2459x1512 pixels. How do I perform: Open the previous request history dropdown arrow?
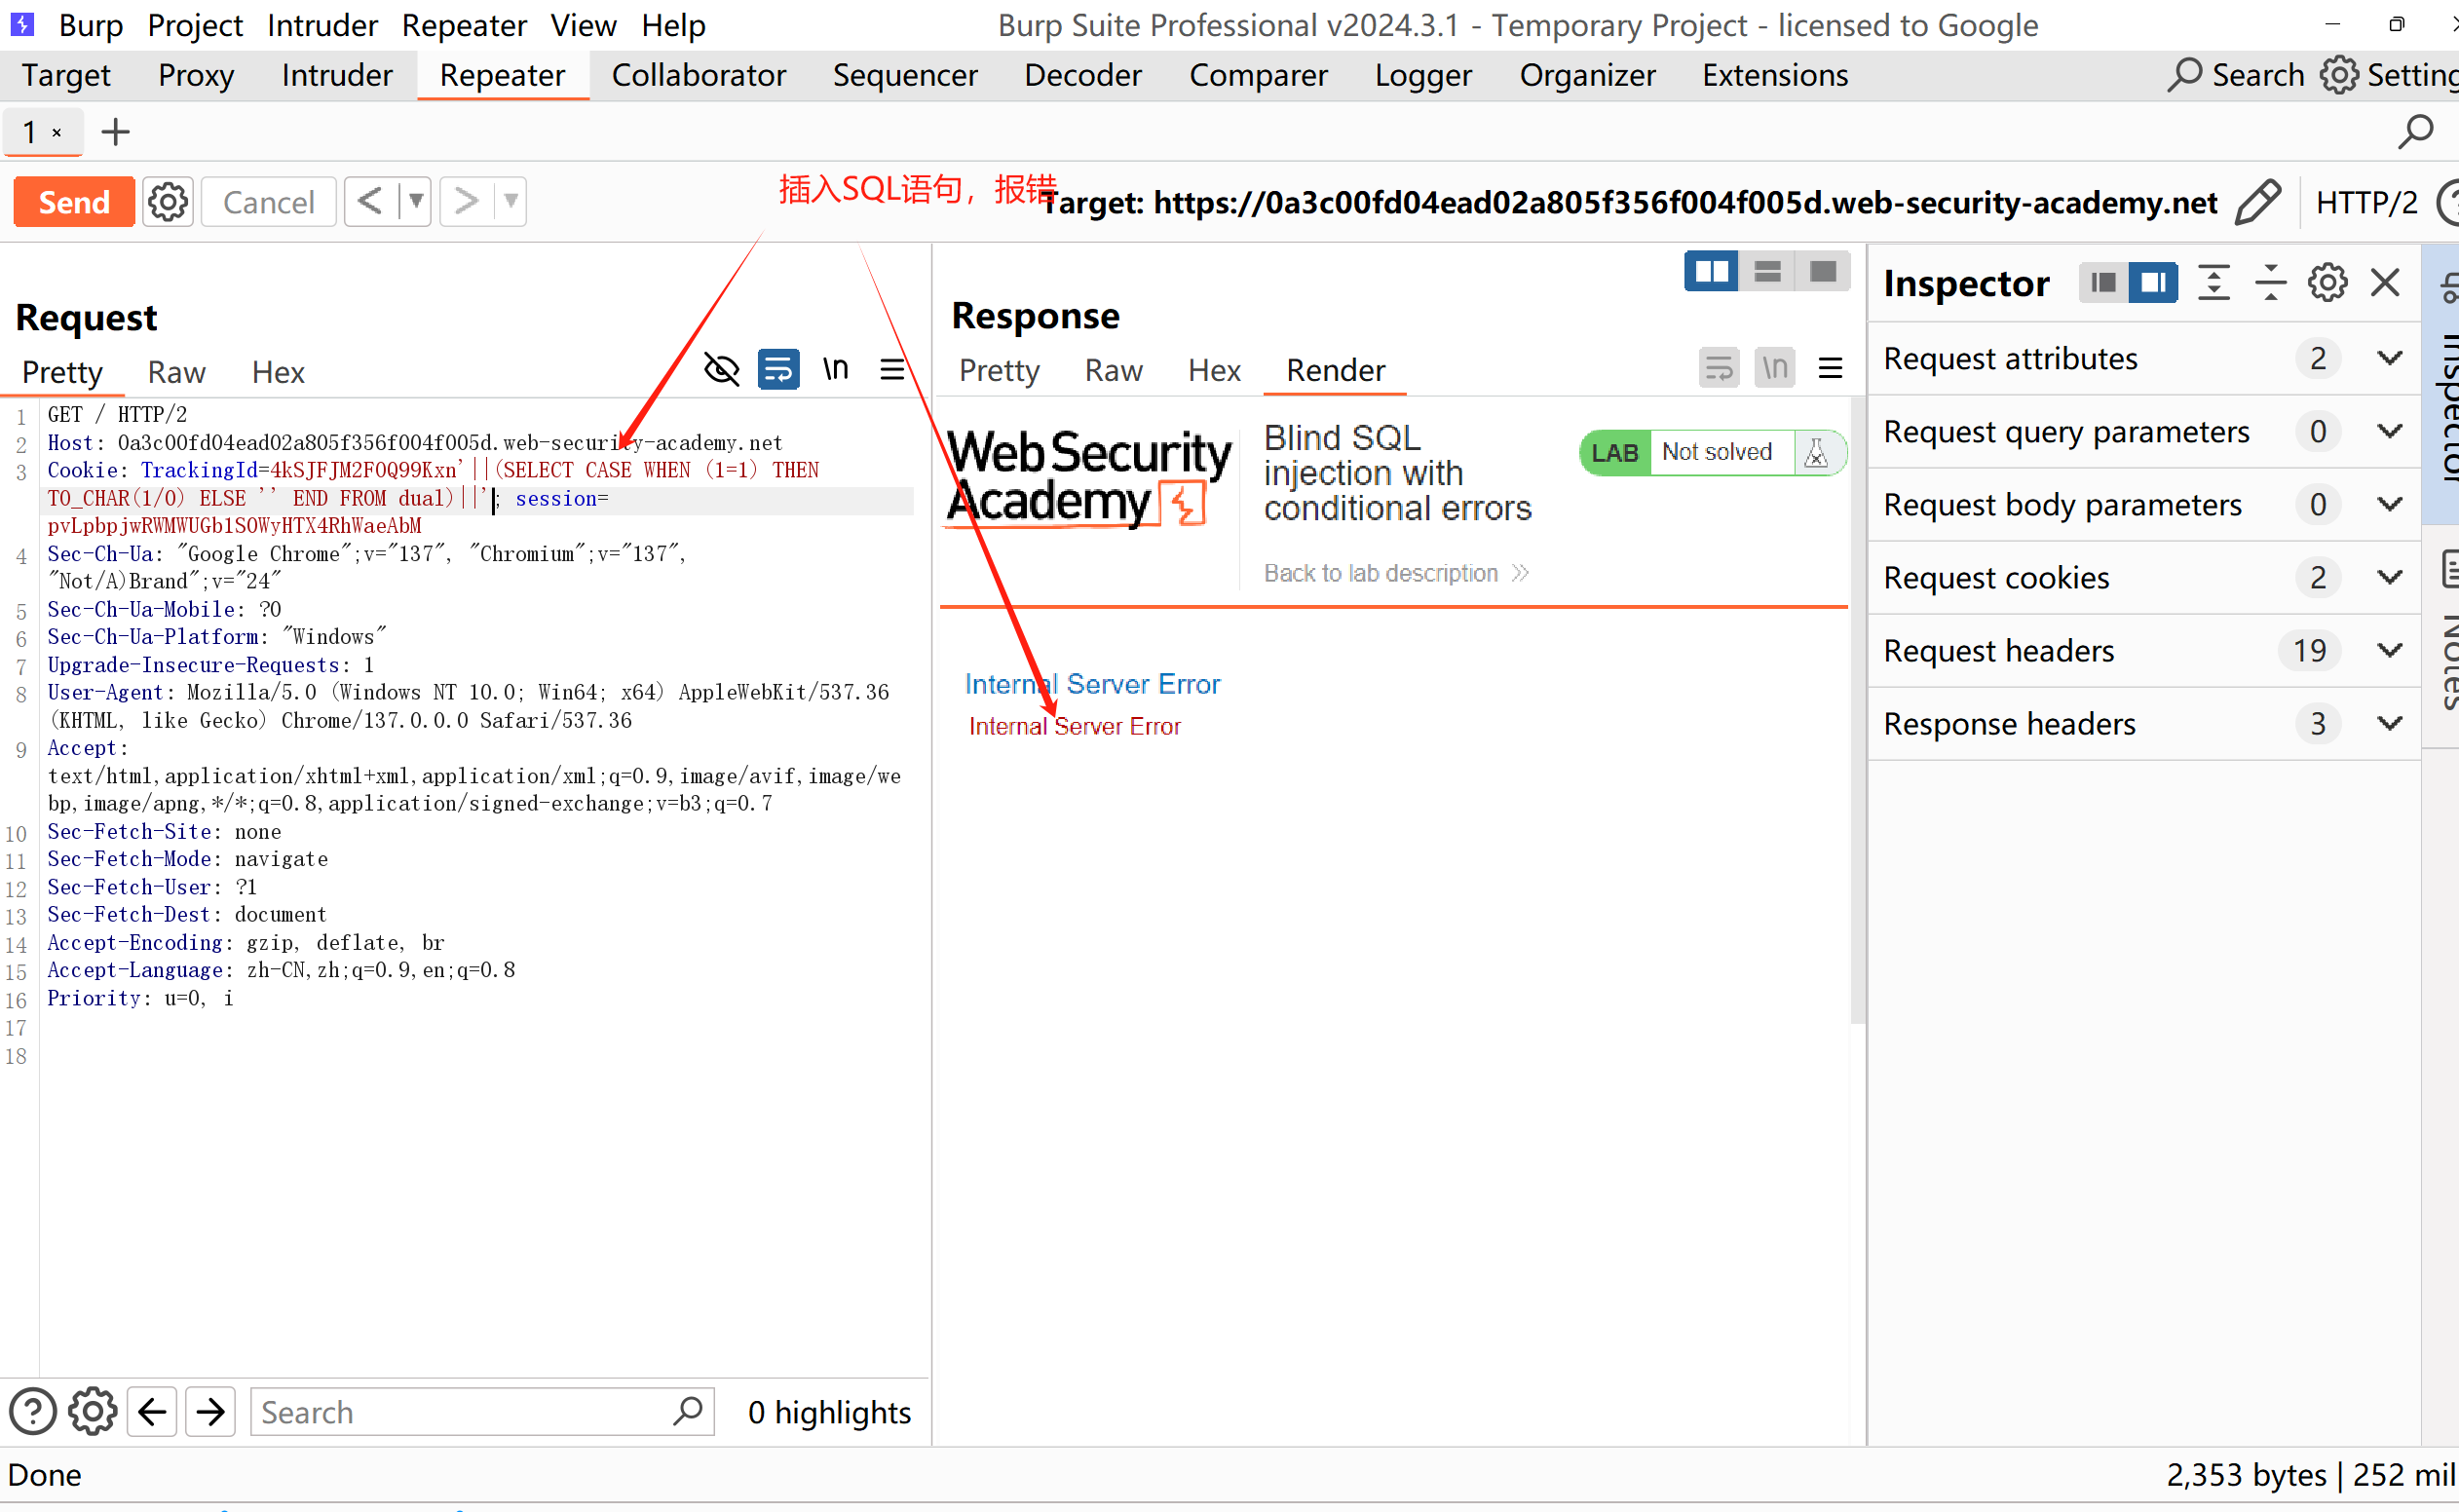415,202
